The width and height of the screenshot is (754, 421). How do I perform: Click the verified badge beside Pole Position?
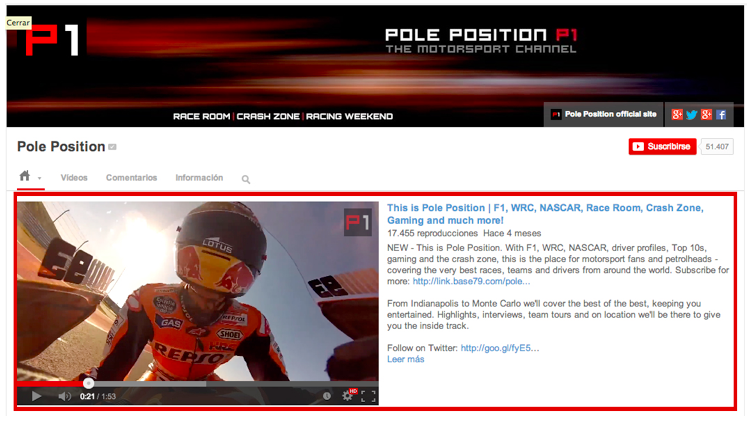112,147
